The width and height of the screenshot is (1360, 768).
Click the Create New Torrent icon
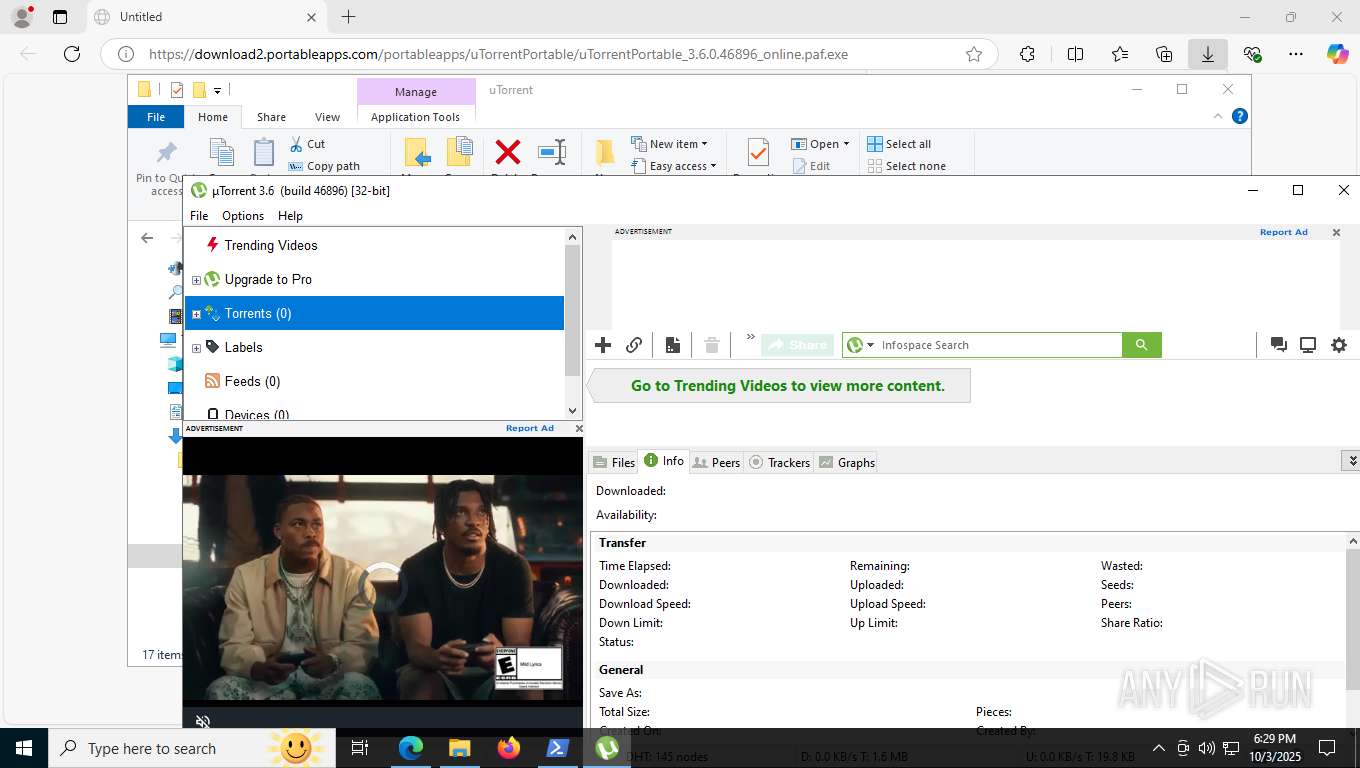click(673, 345)
